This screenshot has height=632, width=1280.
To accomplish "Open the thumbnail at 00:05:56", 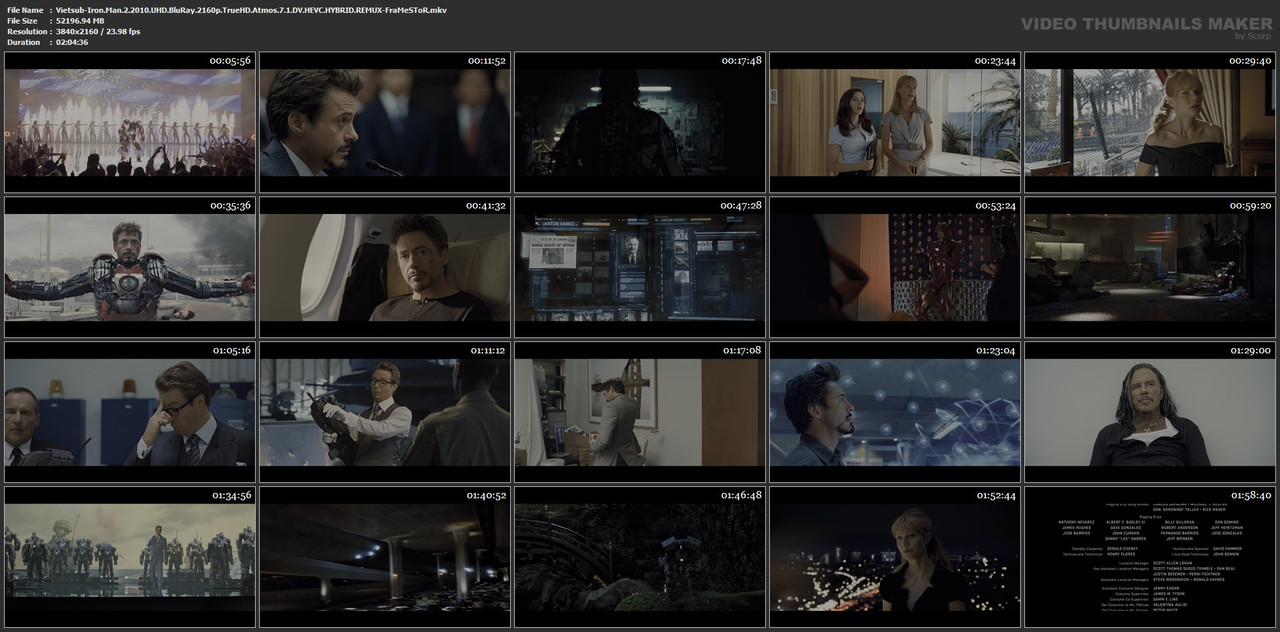I will coord(130,122).
